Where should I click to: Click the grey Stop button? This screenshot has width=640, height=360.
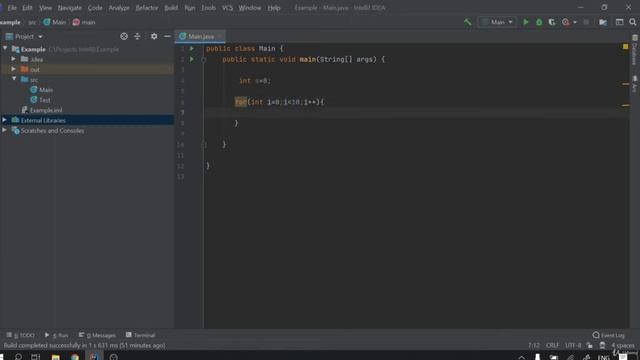[x=586, y=22]
